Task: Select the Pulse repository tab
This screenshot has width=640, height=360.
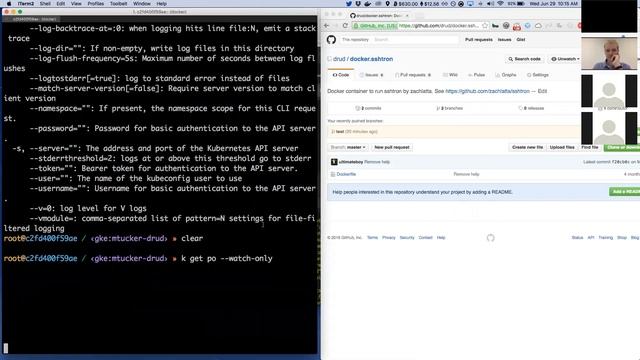Action: point(476,75)
